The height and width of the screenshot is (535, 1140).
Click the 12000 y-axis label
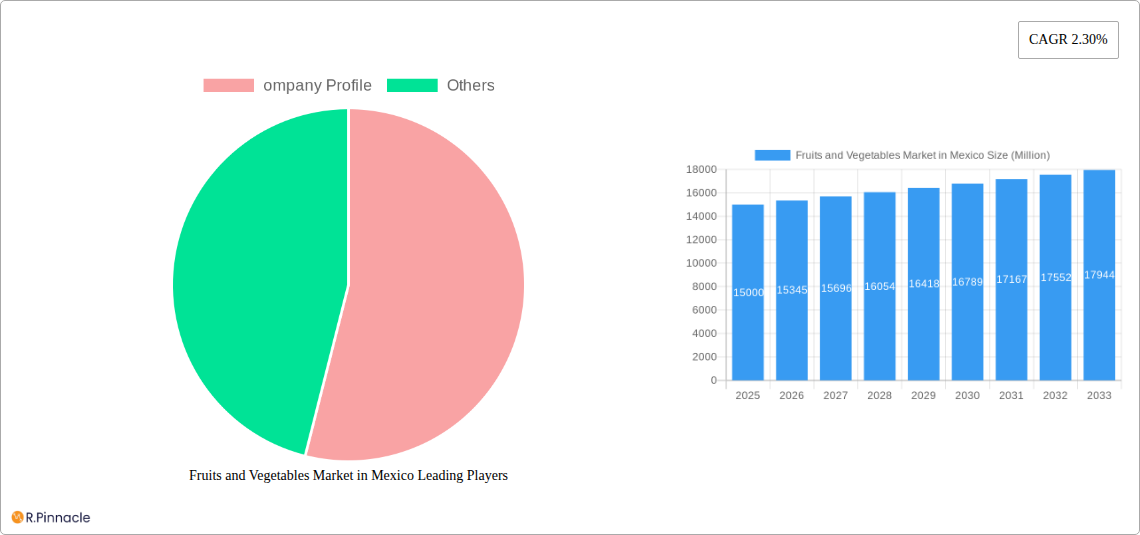[702, 240]
